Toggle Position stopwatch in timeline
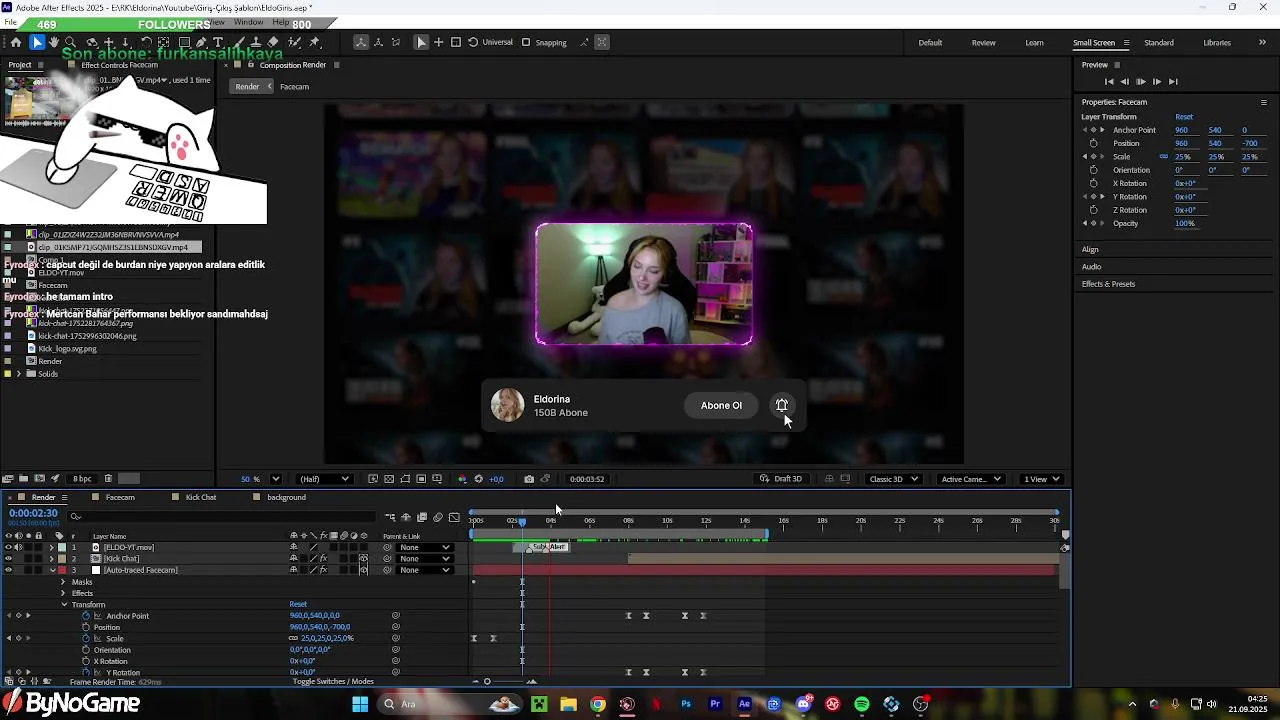The image size is (1280, 720). tap(86, 627)
